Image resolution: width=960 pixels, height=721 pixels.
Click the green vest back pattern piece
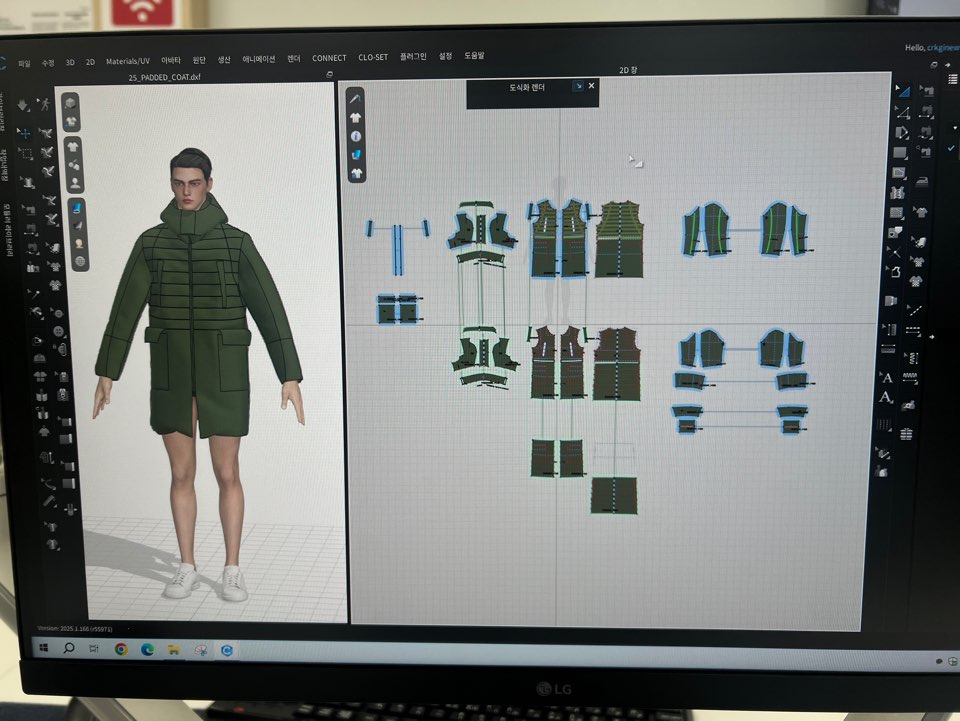(x=619, y=239)
